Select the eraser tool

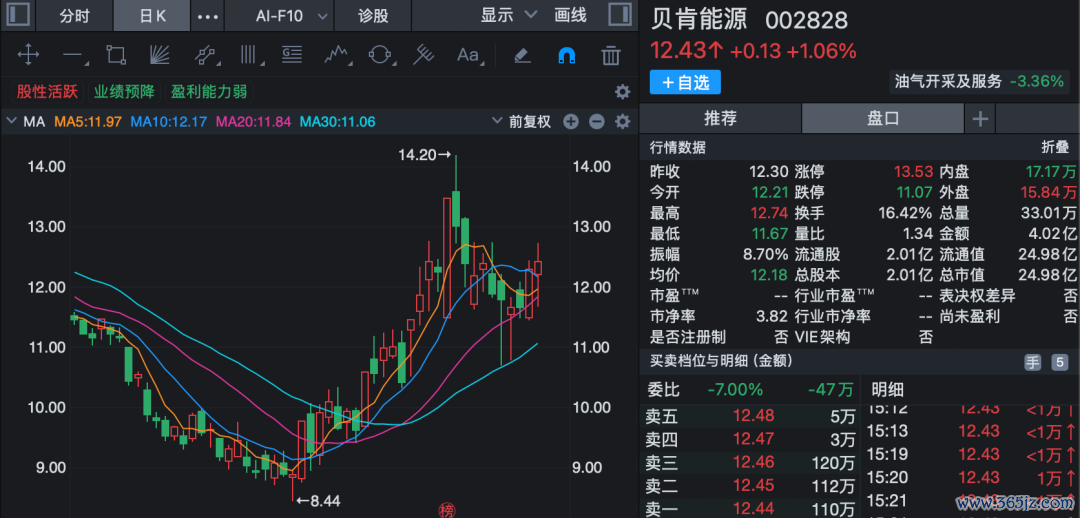(523, 55)
